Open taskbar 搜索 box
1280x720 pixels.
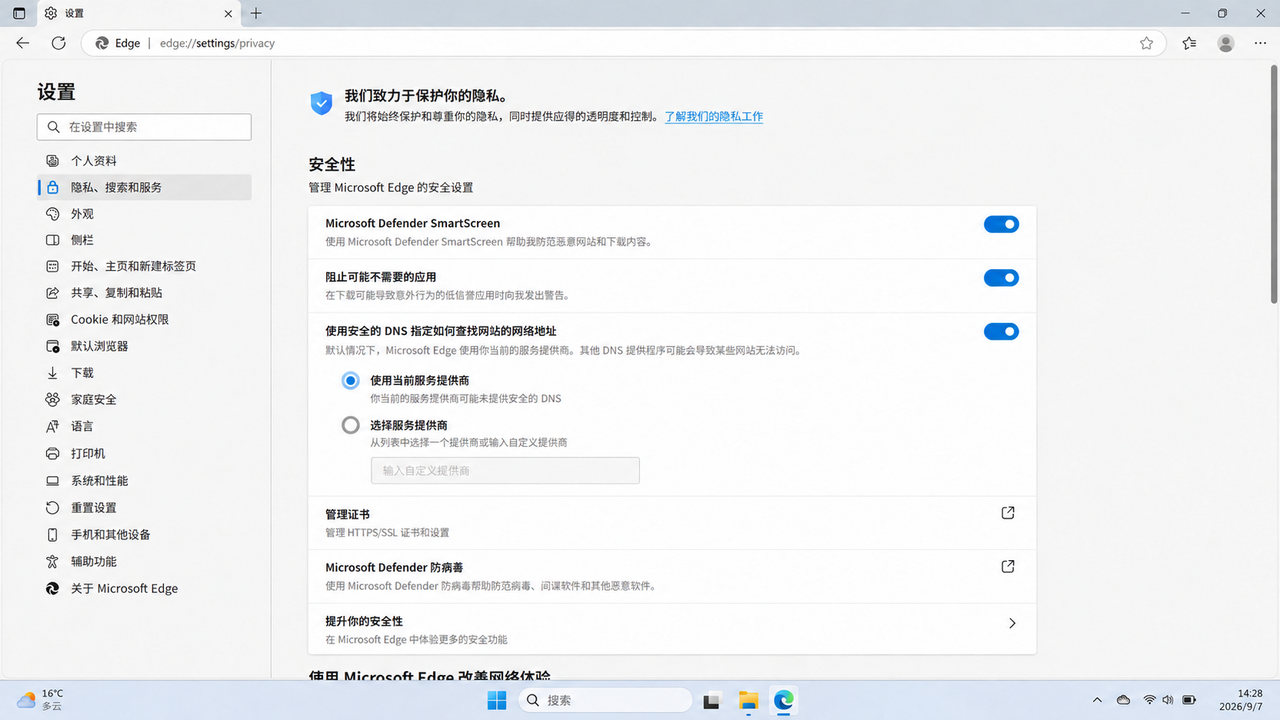(604, 700)
